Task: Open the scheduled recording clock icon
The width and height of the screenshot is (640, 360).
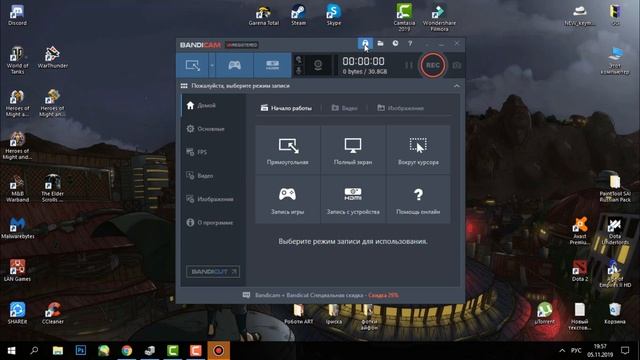Action: pos(395,43)
